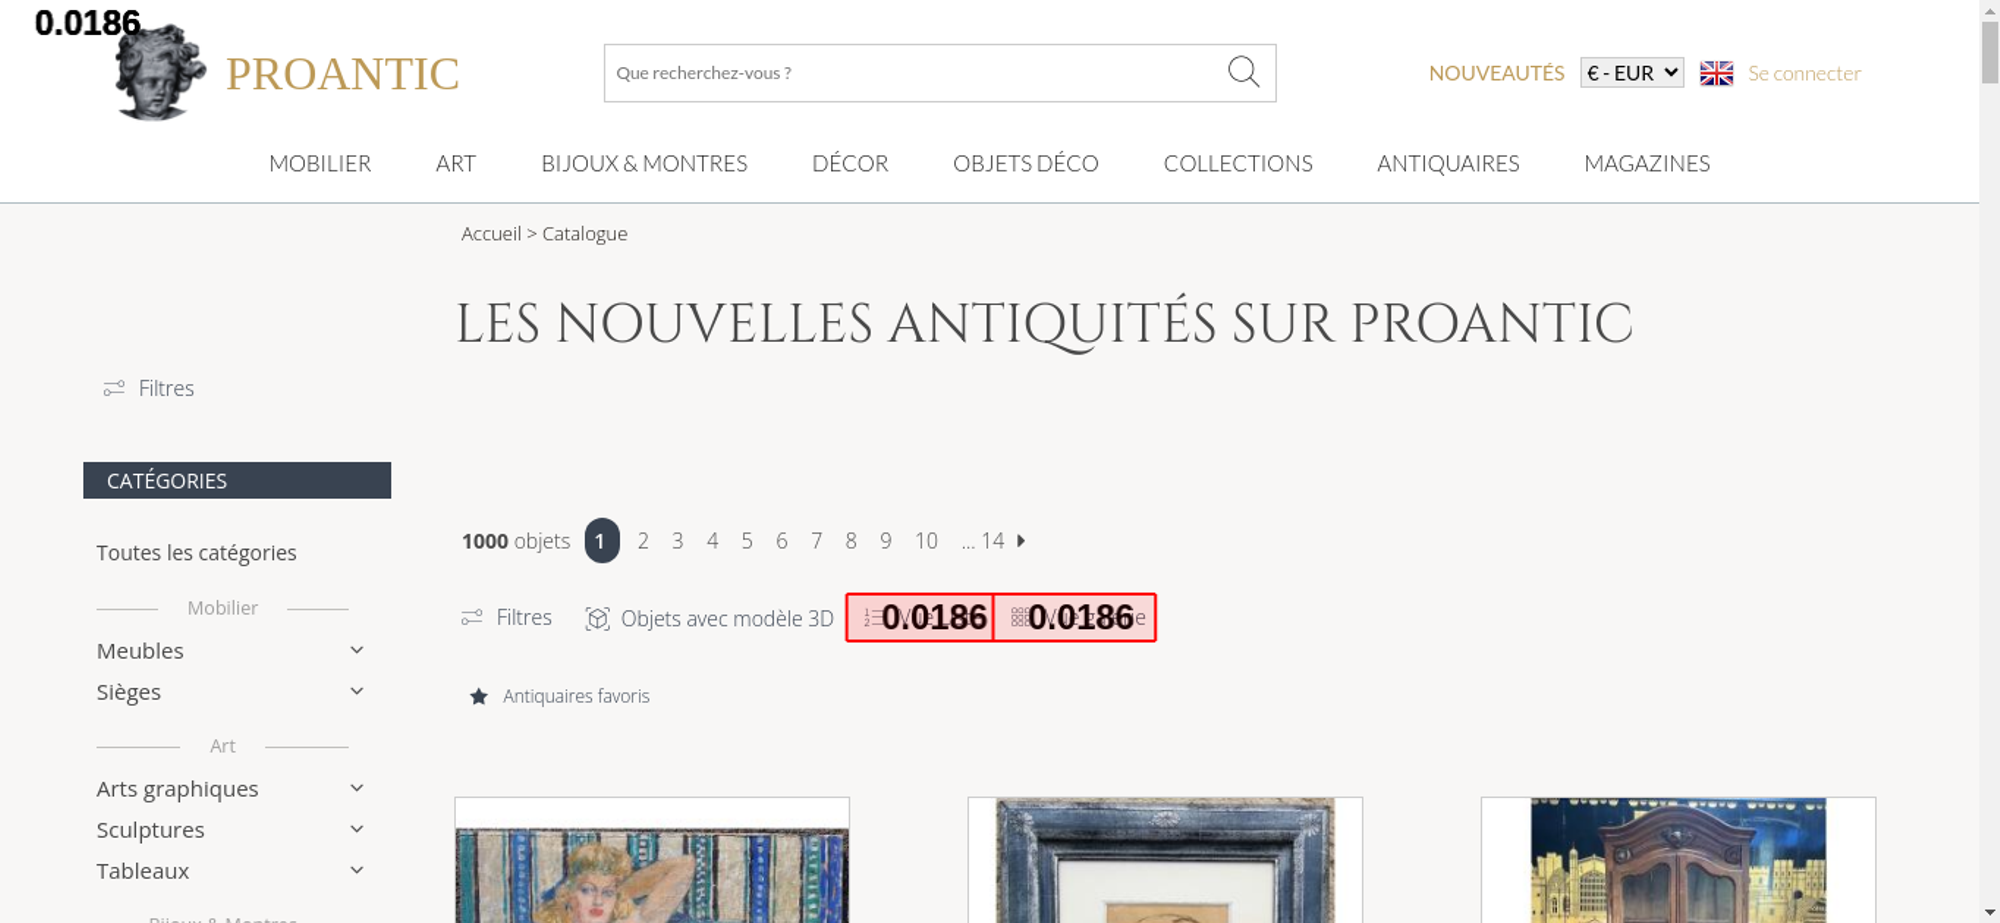Image resolution: width=2000 pixels, height=923 pixels.
Task: Click the Se connecter link
Action: tap(1804, 73)
